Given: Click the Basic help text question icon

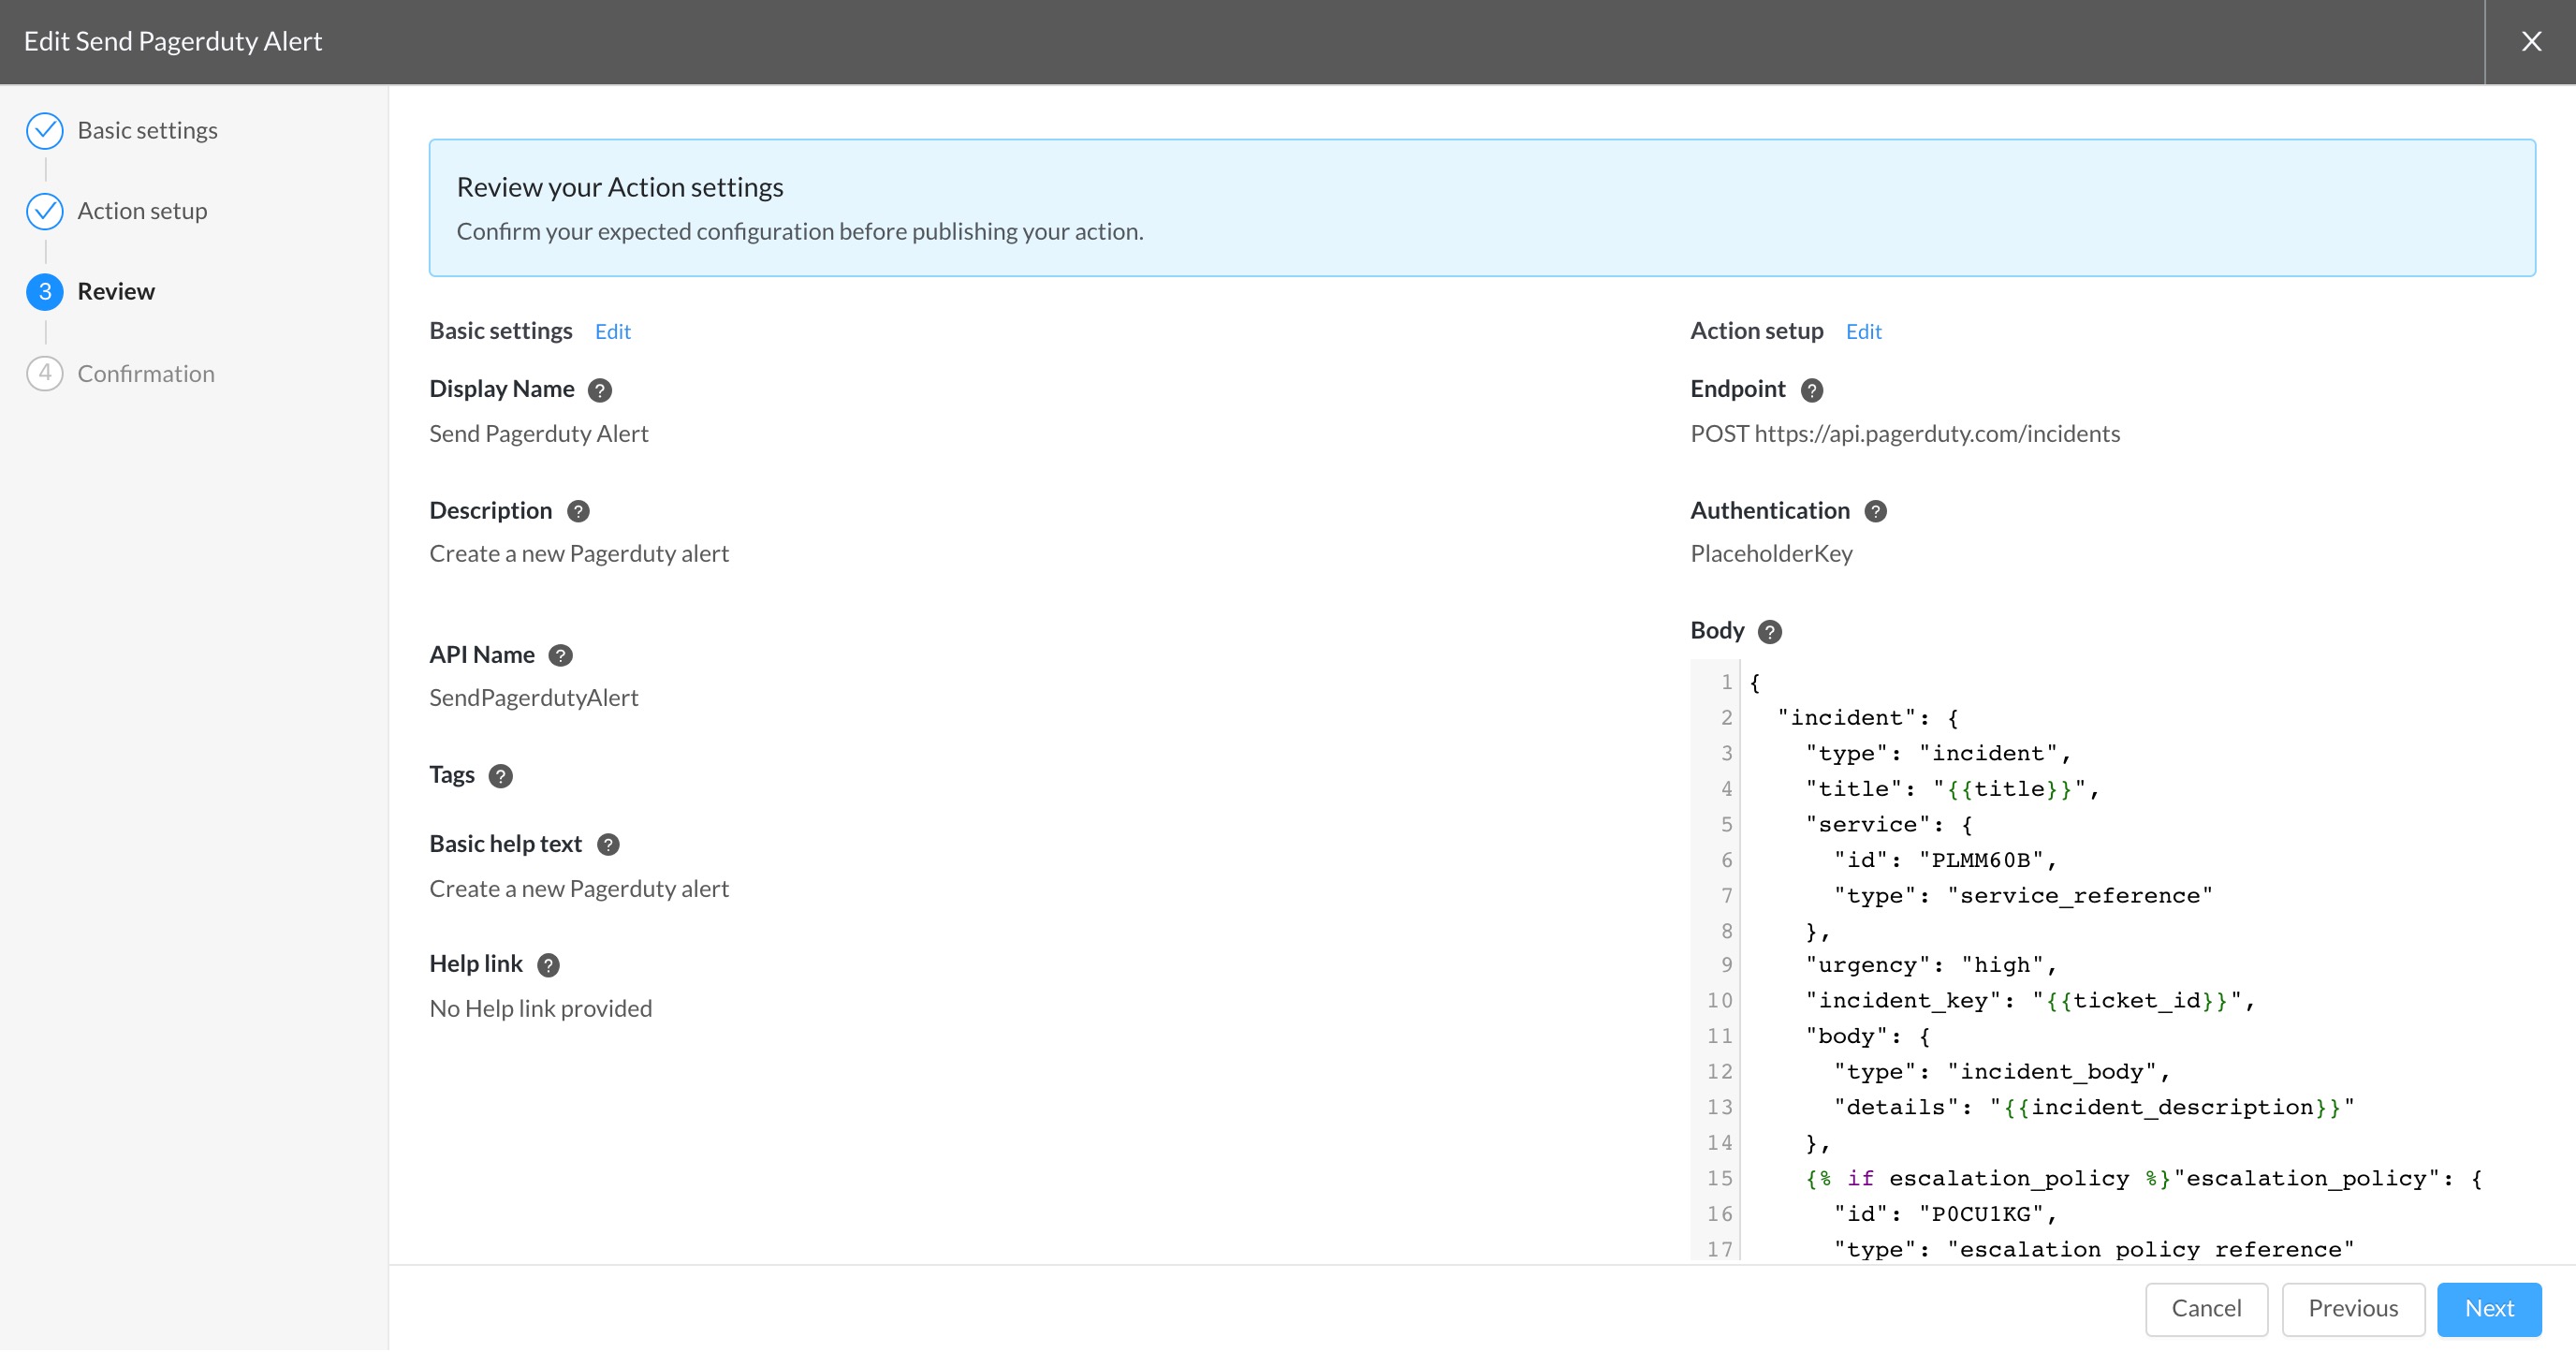Looking at the screenshot, I should (x=608, y=845).
